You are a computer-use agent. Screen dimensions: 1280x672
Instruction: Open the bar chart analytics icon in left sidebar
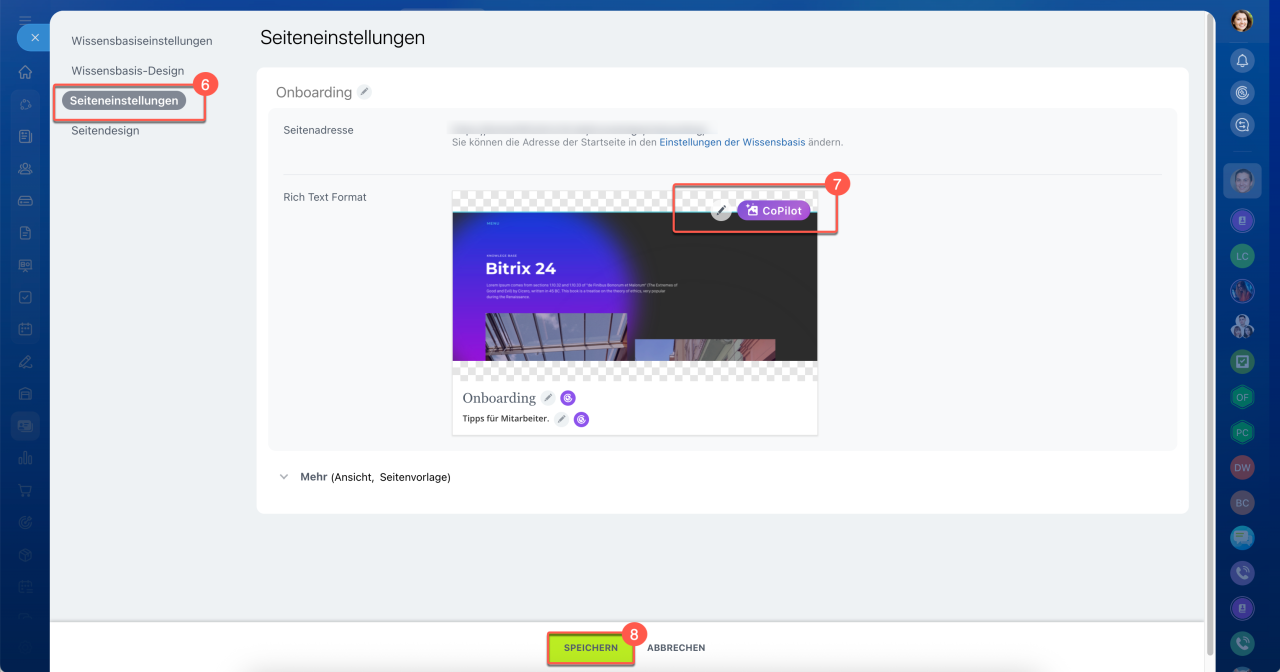(25, 458)
